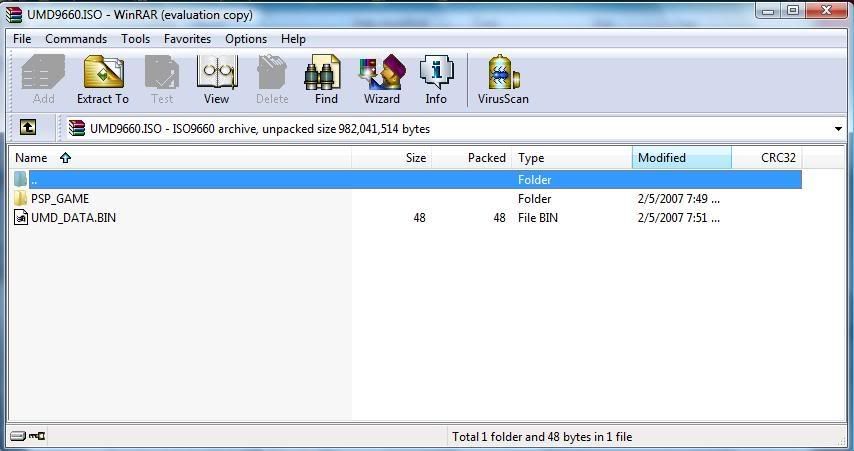Open the File menu
The image size is (854, 451).
pyautogui.click(x=22, y=39)
